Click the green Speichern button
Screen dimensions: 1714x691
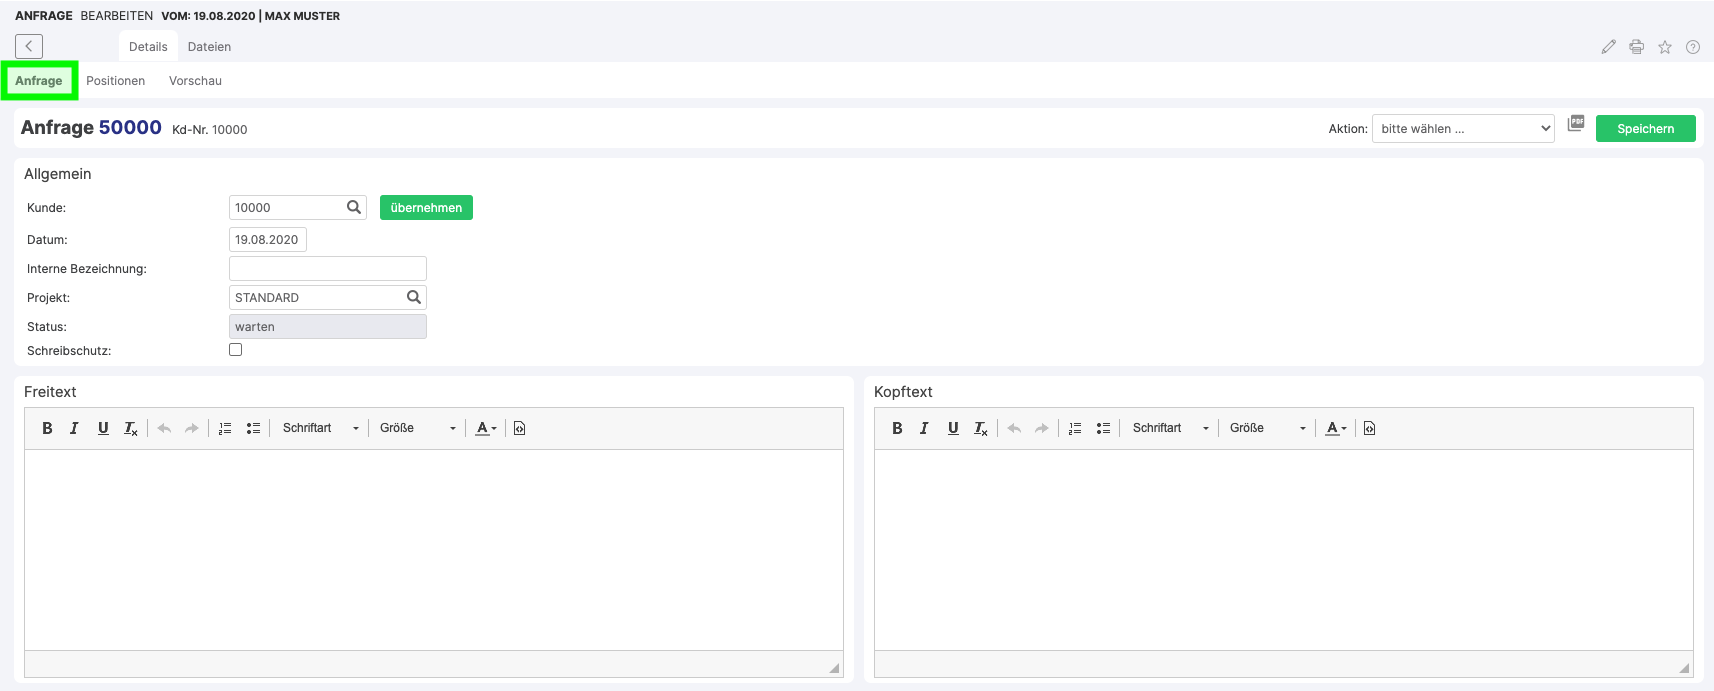[x=1645, y=128]
